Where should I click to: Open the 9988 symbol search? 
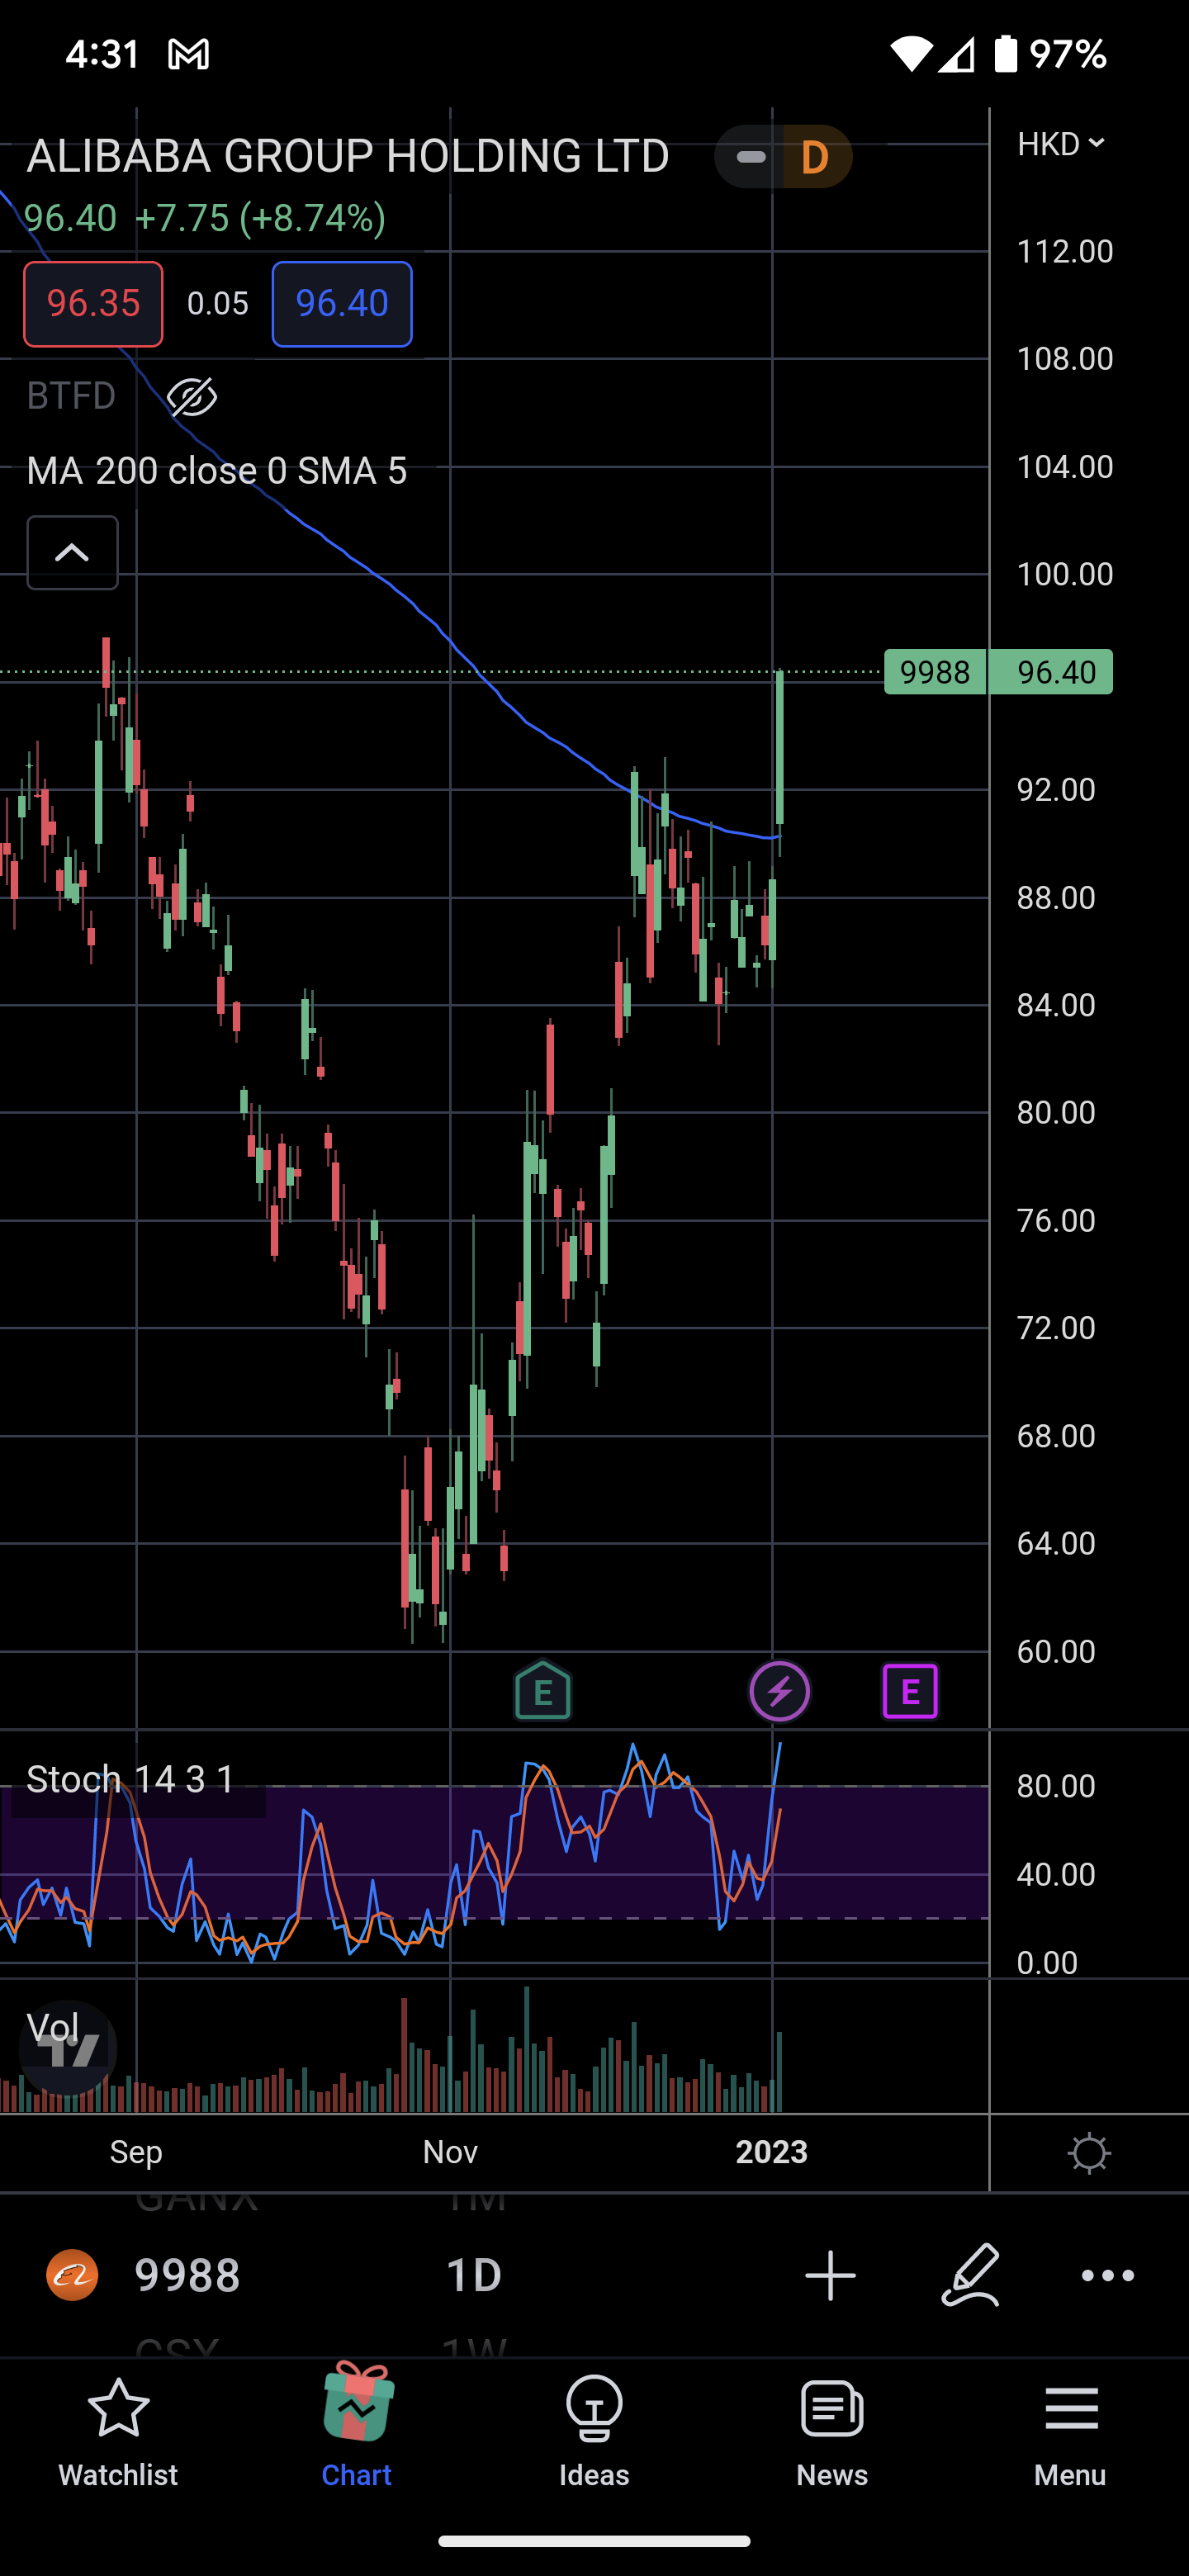187,2275
